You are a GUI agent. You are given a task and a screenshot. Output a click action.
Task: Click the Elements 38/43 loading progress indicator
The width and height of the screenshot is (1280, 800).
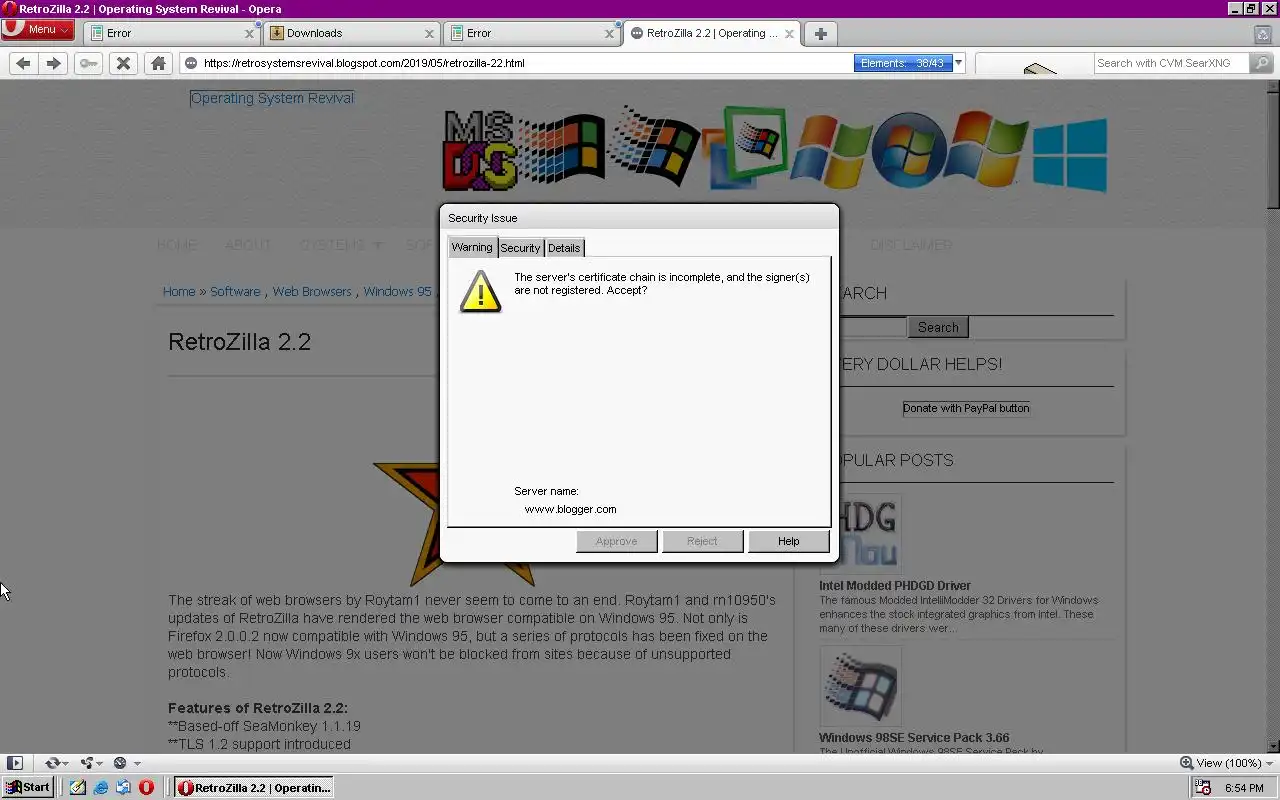[903, 63]
